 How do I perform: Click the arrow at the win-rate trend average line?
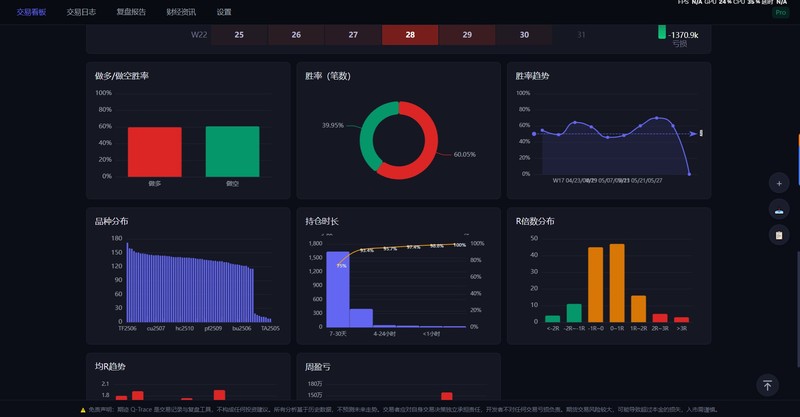pyautogui.click(x=693, y=134)
